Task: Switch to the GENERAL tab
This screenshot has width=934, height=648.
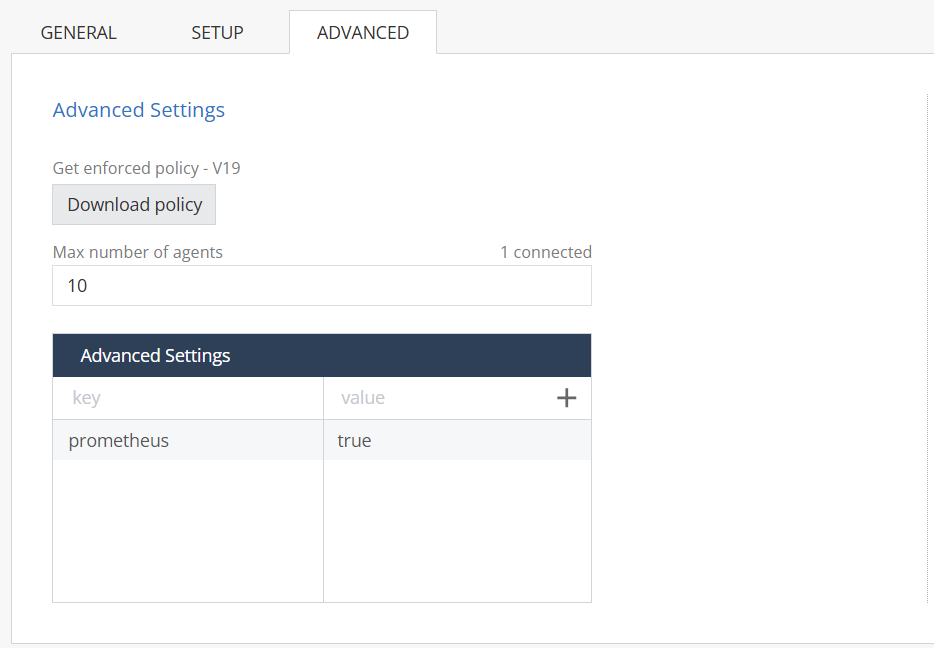Action: coord(78,32)
